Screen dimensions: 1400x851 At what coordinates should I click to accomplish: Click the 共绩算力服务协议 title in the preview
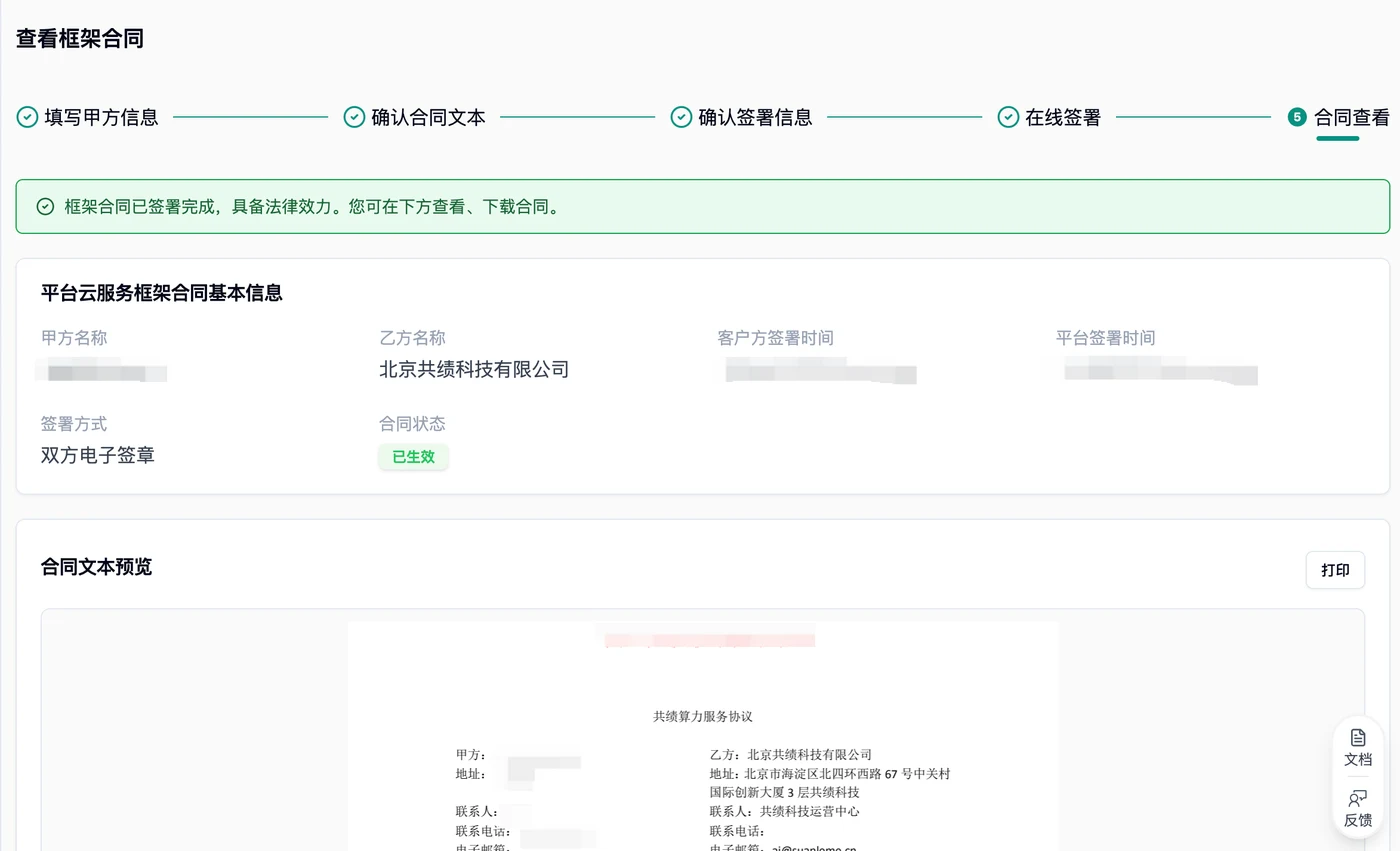[703, 716]
